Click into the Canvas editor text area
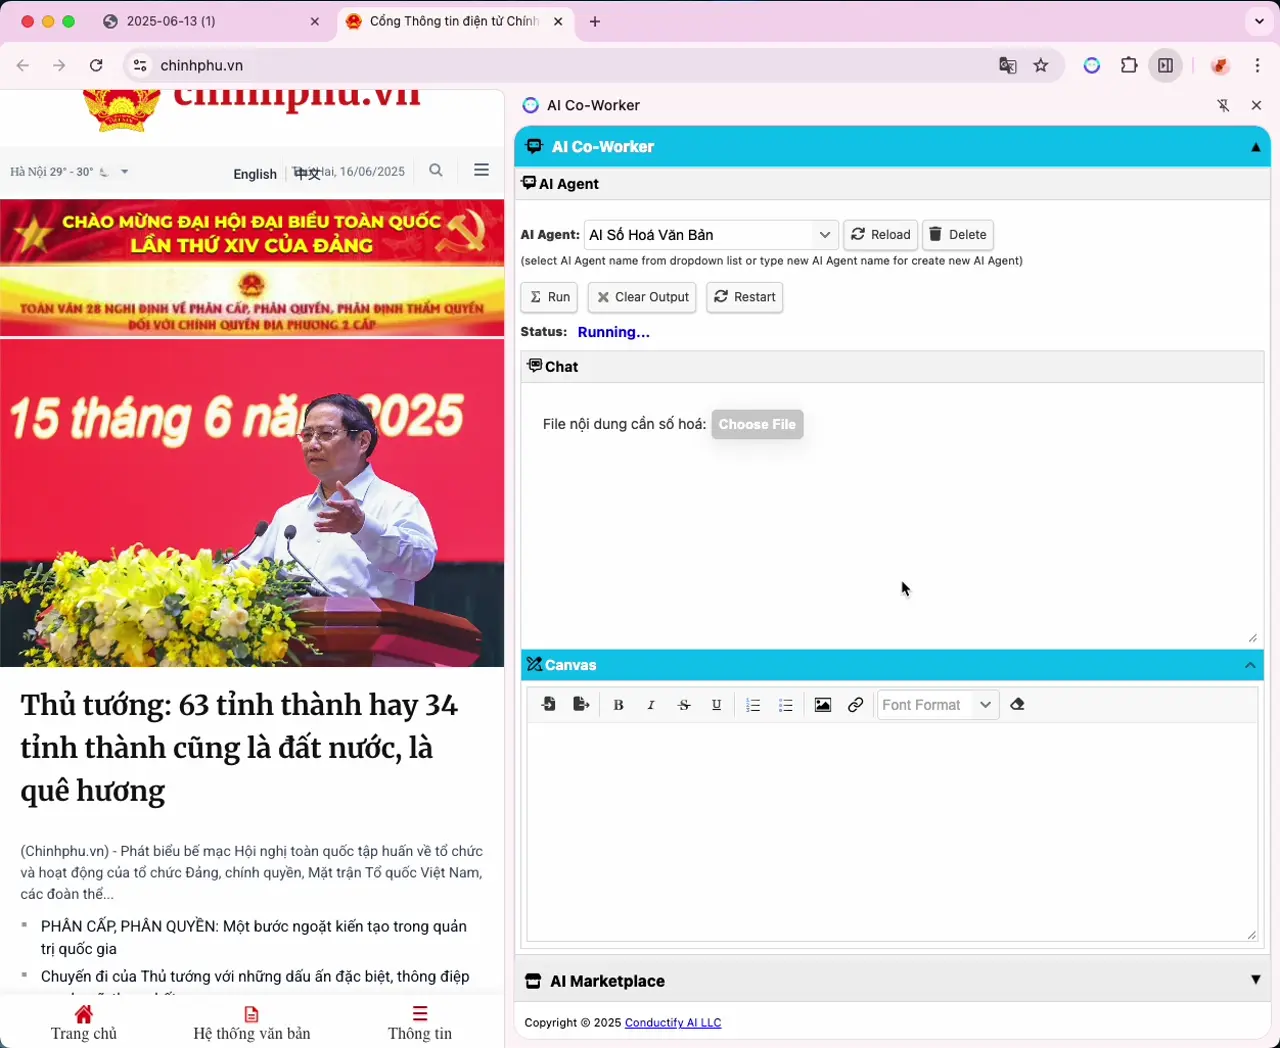This screenshot has width=1280, height=1048. (891, 832)
